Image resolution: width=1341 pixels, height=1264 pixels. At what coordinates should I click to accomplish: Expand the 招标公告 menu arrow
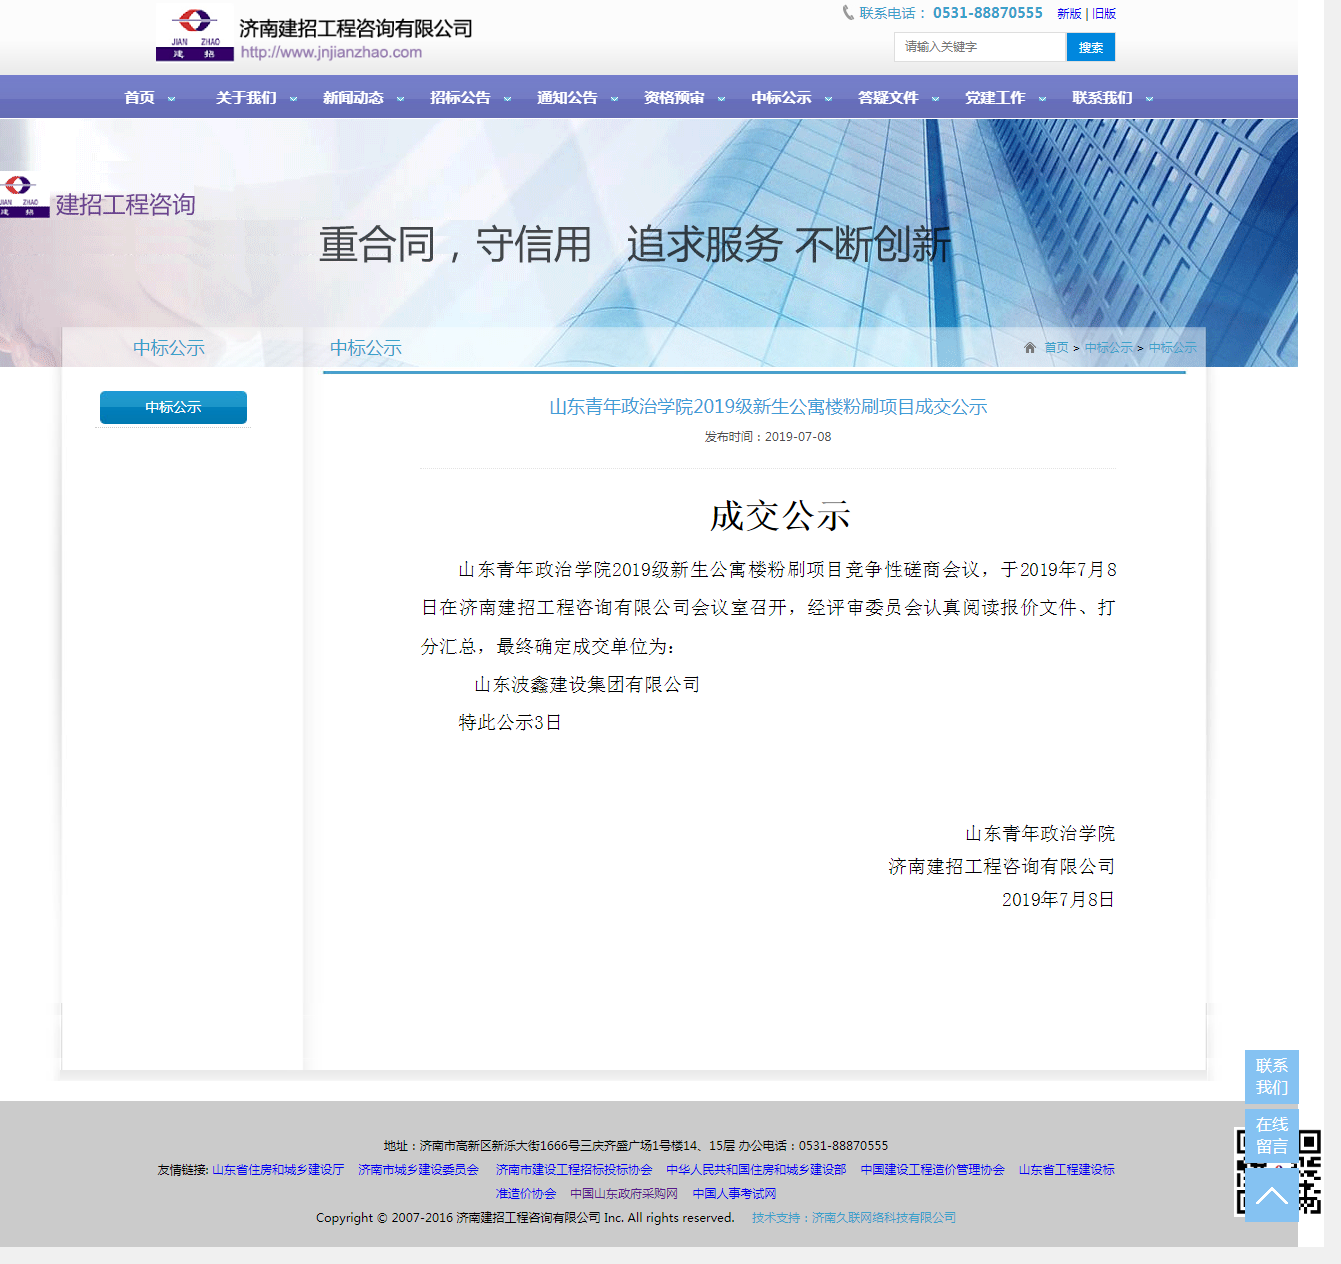pos(507,99)
